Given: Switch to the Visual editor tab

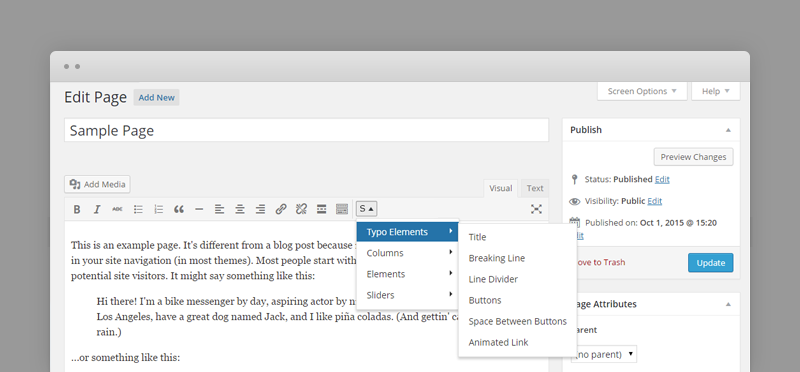Looking at the screenshot, I should 501,188.
